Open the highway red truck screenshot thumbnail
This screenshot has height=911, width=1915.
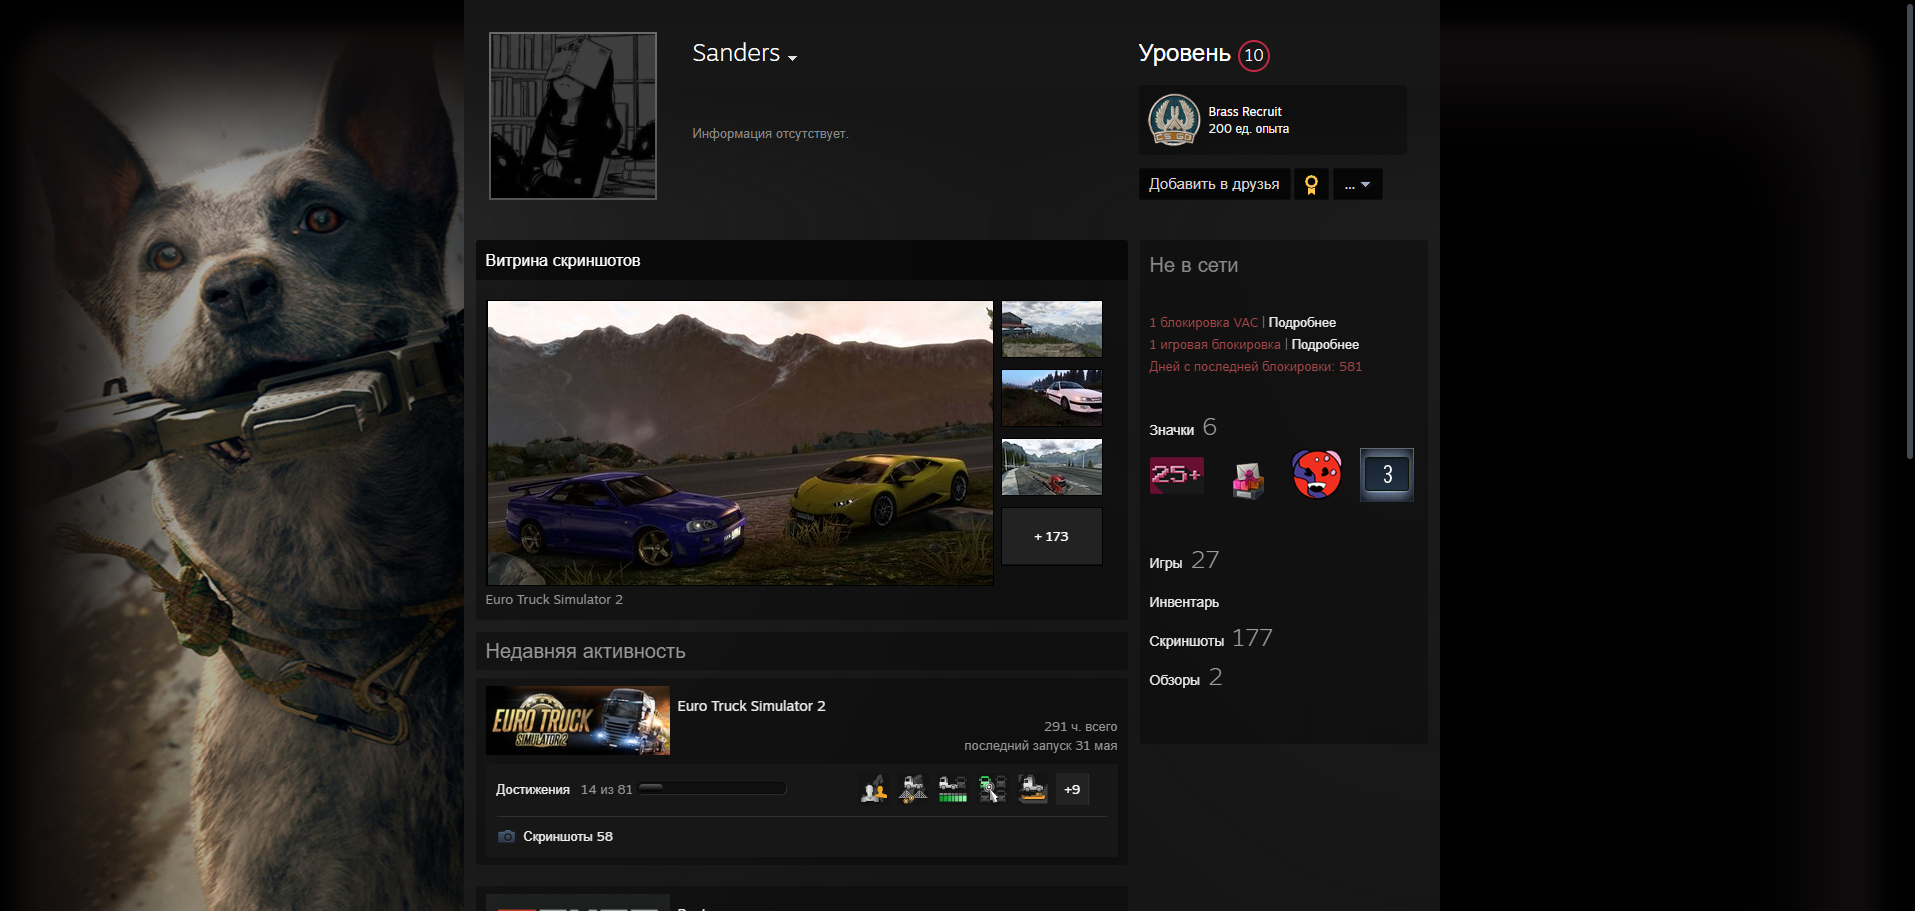[1052, 467]
